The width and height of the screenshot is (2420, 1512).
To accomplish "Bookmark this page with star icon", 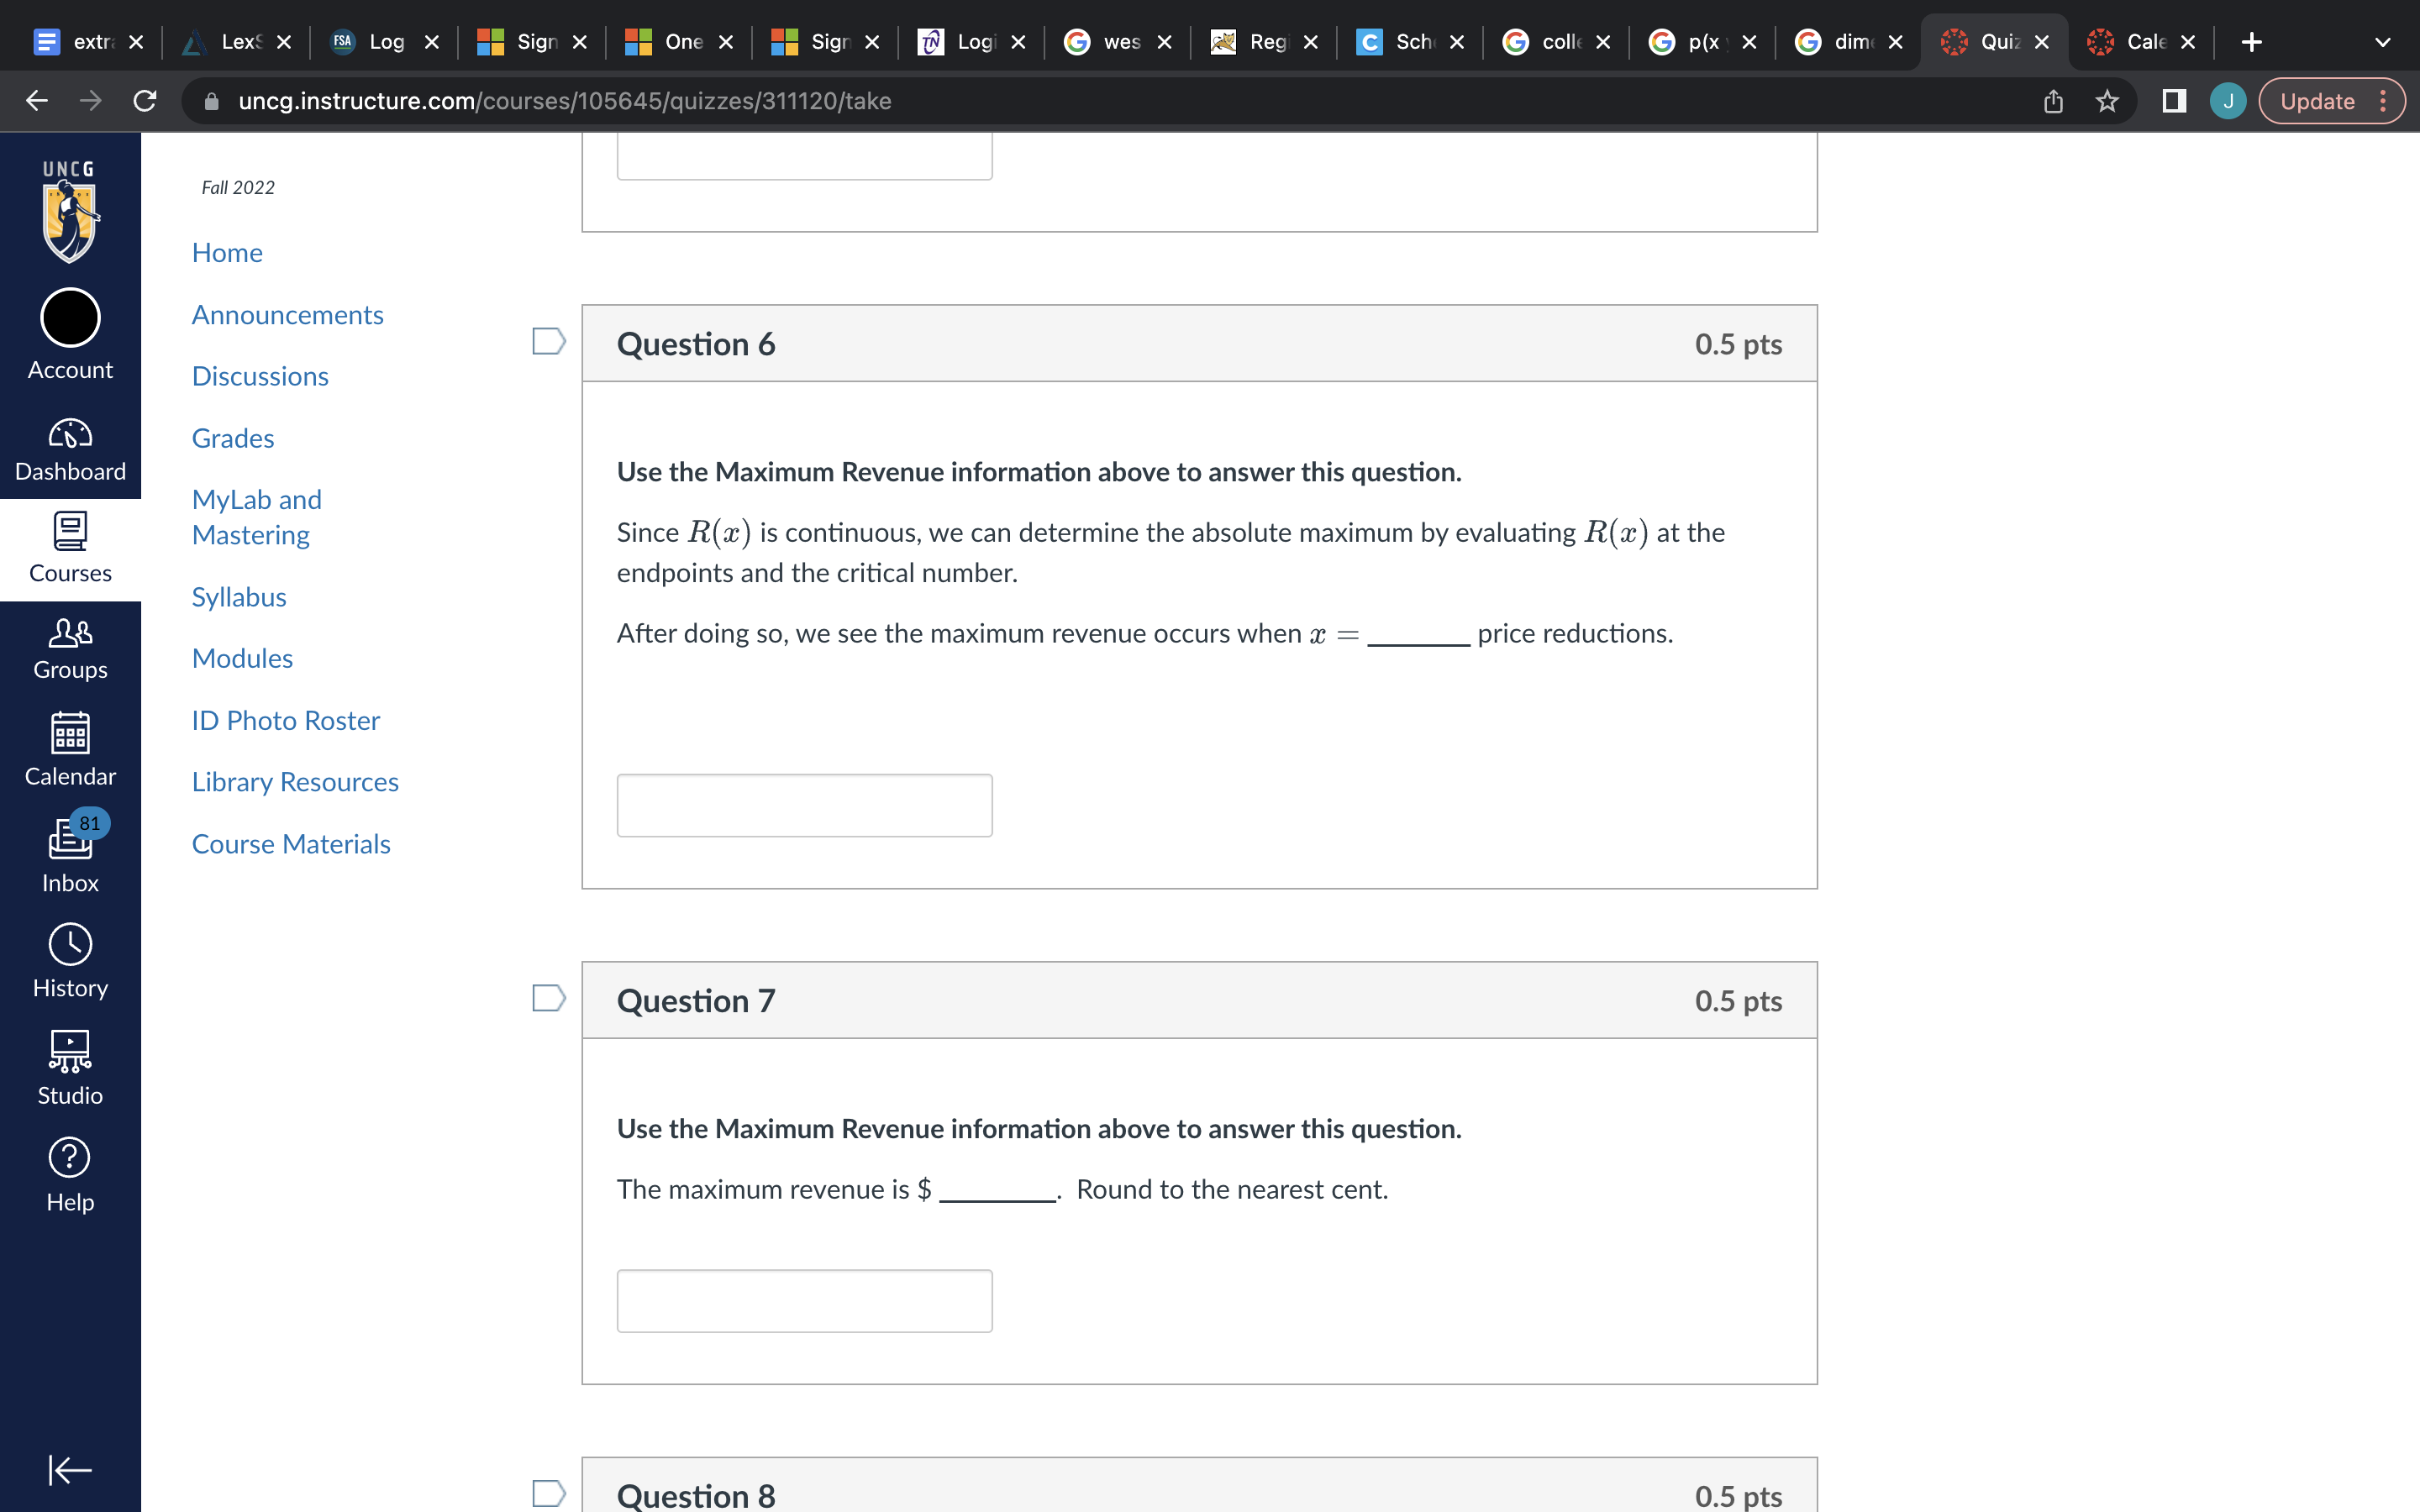I will [x=2107, y=101].
